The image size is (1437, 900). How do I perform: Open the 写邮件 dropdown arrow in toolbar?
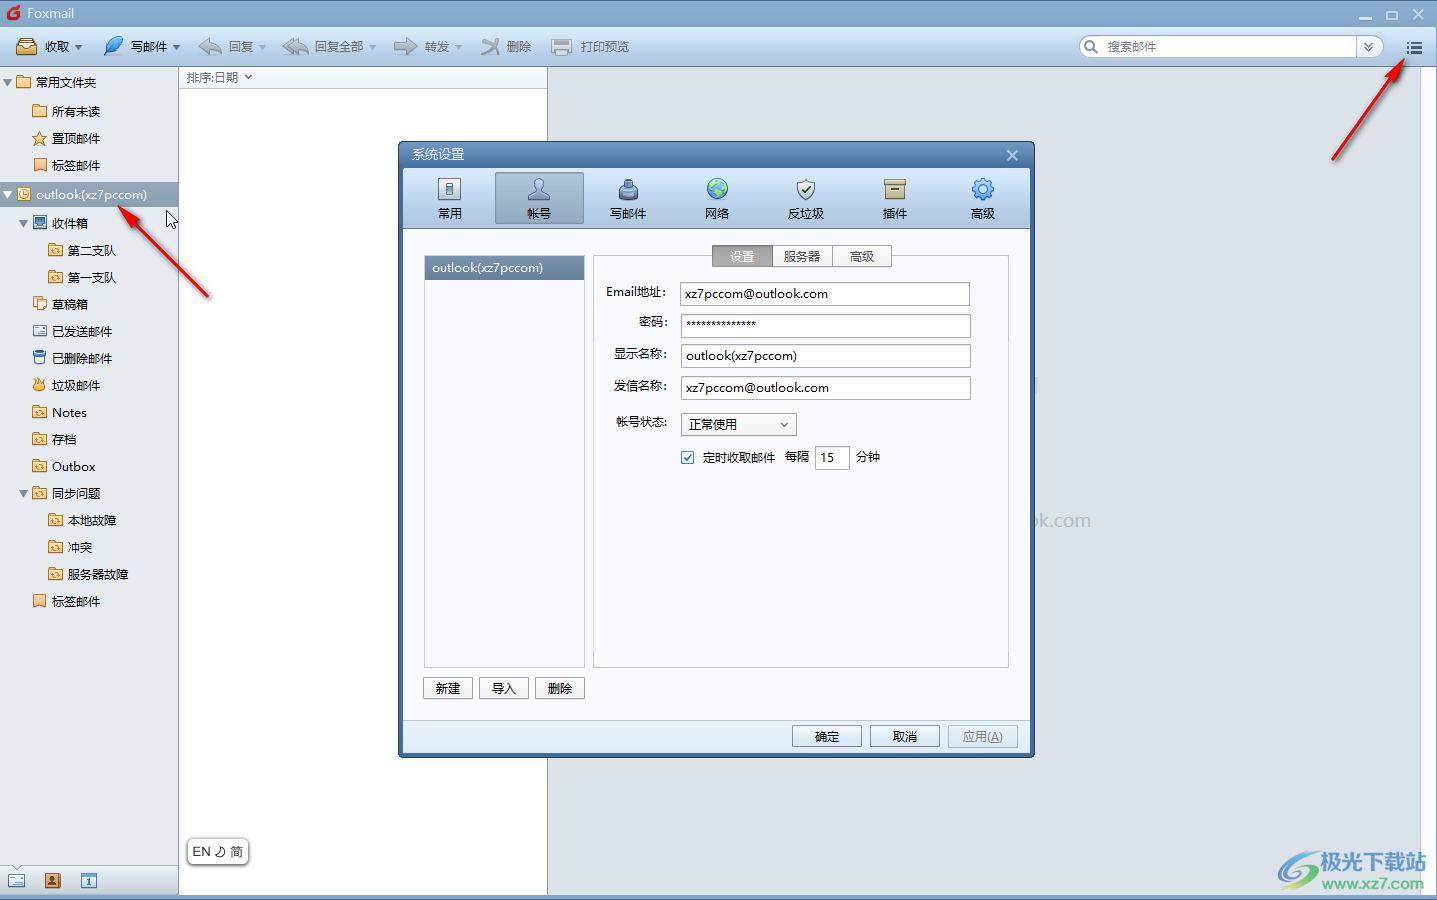[176, 47]
